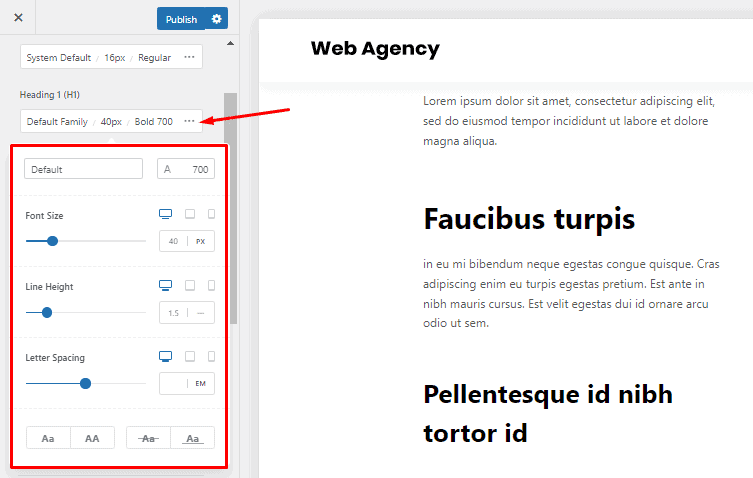
Task: Select desktop device icon for Letter Spacing
Action: click(166, 357)
